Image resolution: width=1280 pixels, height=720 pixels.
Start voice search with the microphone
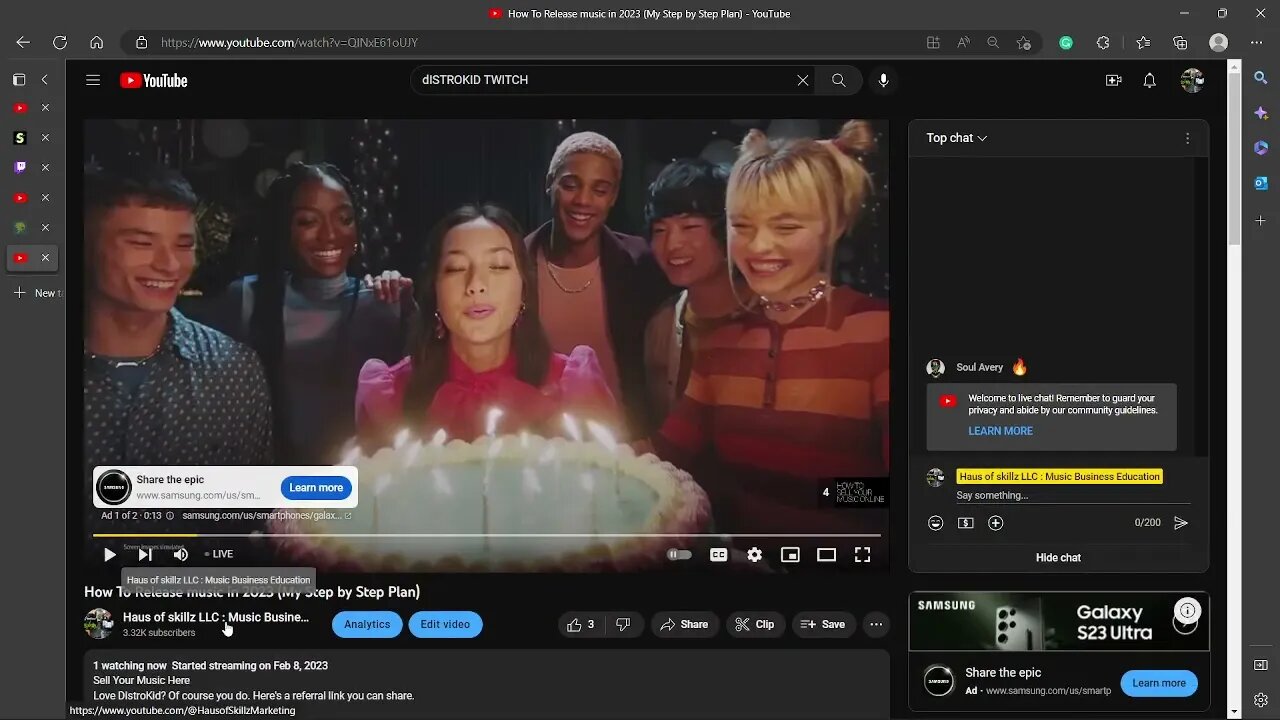point(883,80)
